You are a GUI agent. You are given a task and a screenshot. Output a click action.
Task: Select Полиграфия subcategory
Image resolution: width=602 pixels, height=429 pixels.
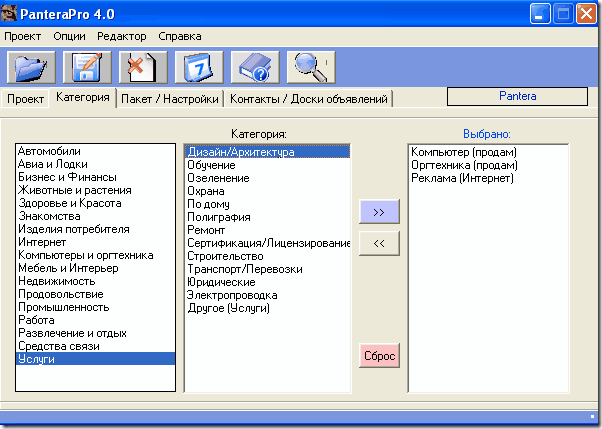click(x=268, y=217)
